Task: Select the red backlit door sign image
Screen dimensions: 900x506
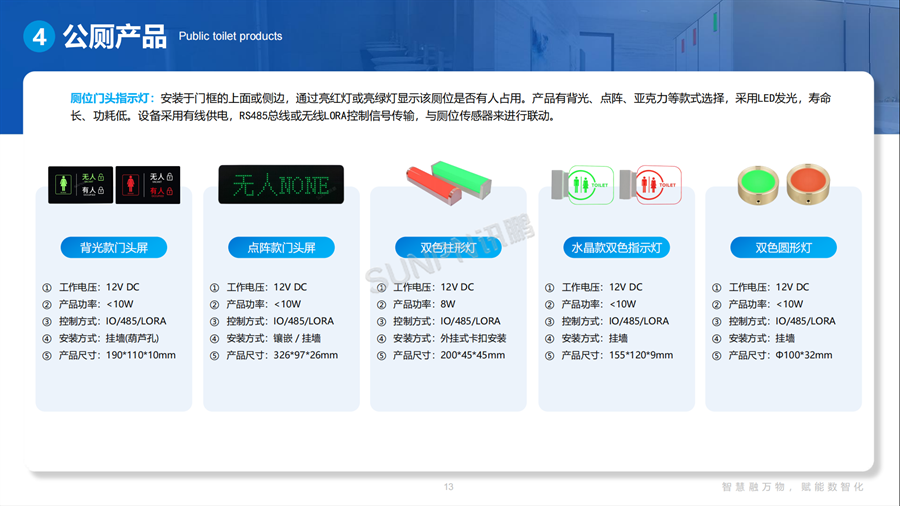Action: click(149, 184)
